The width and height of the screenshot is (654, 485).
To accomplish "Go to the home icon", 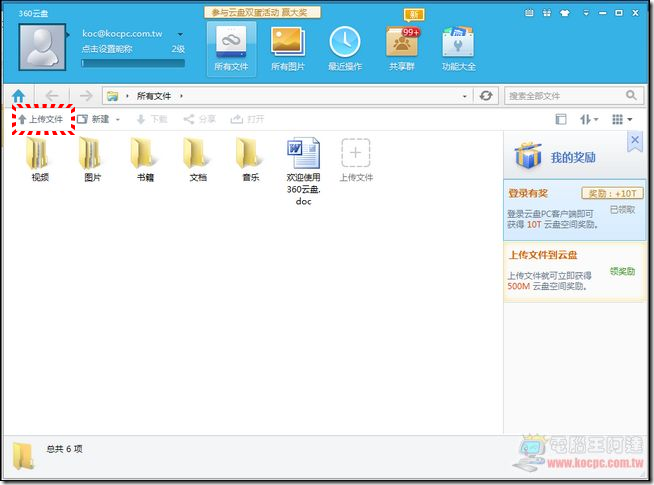I will pos(18,96).
